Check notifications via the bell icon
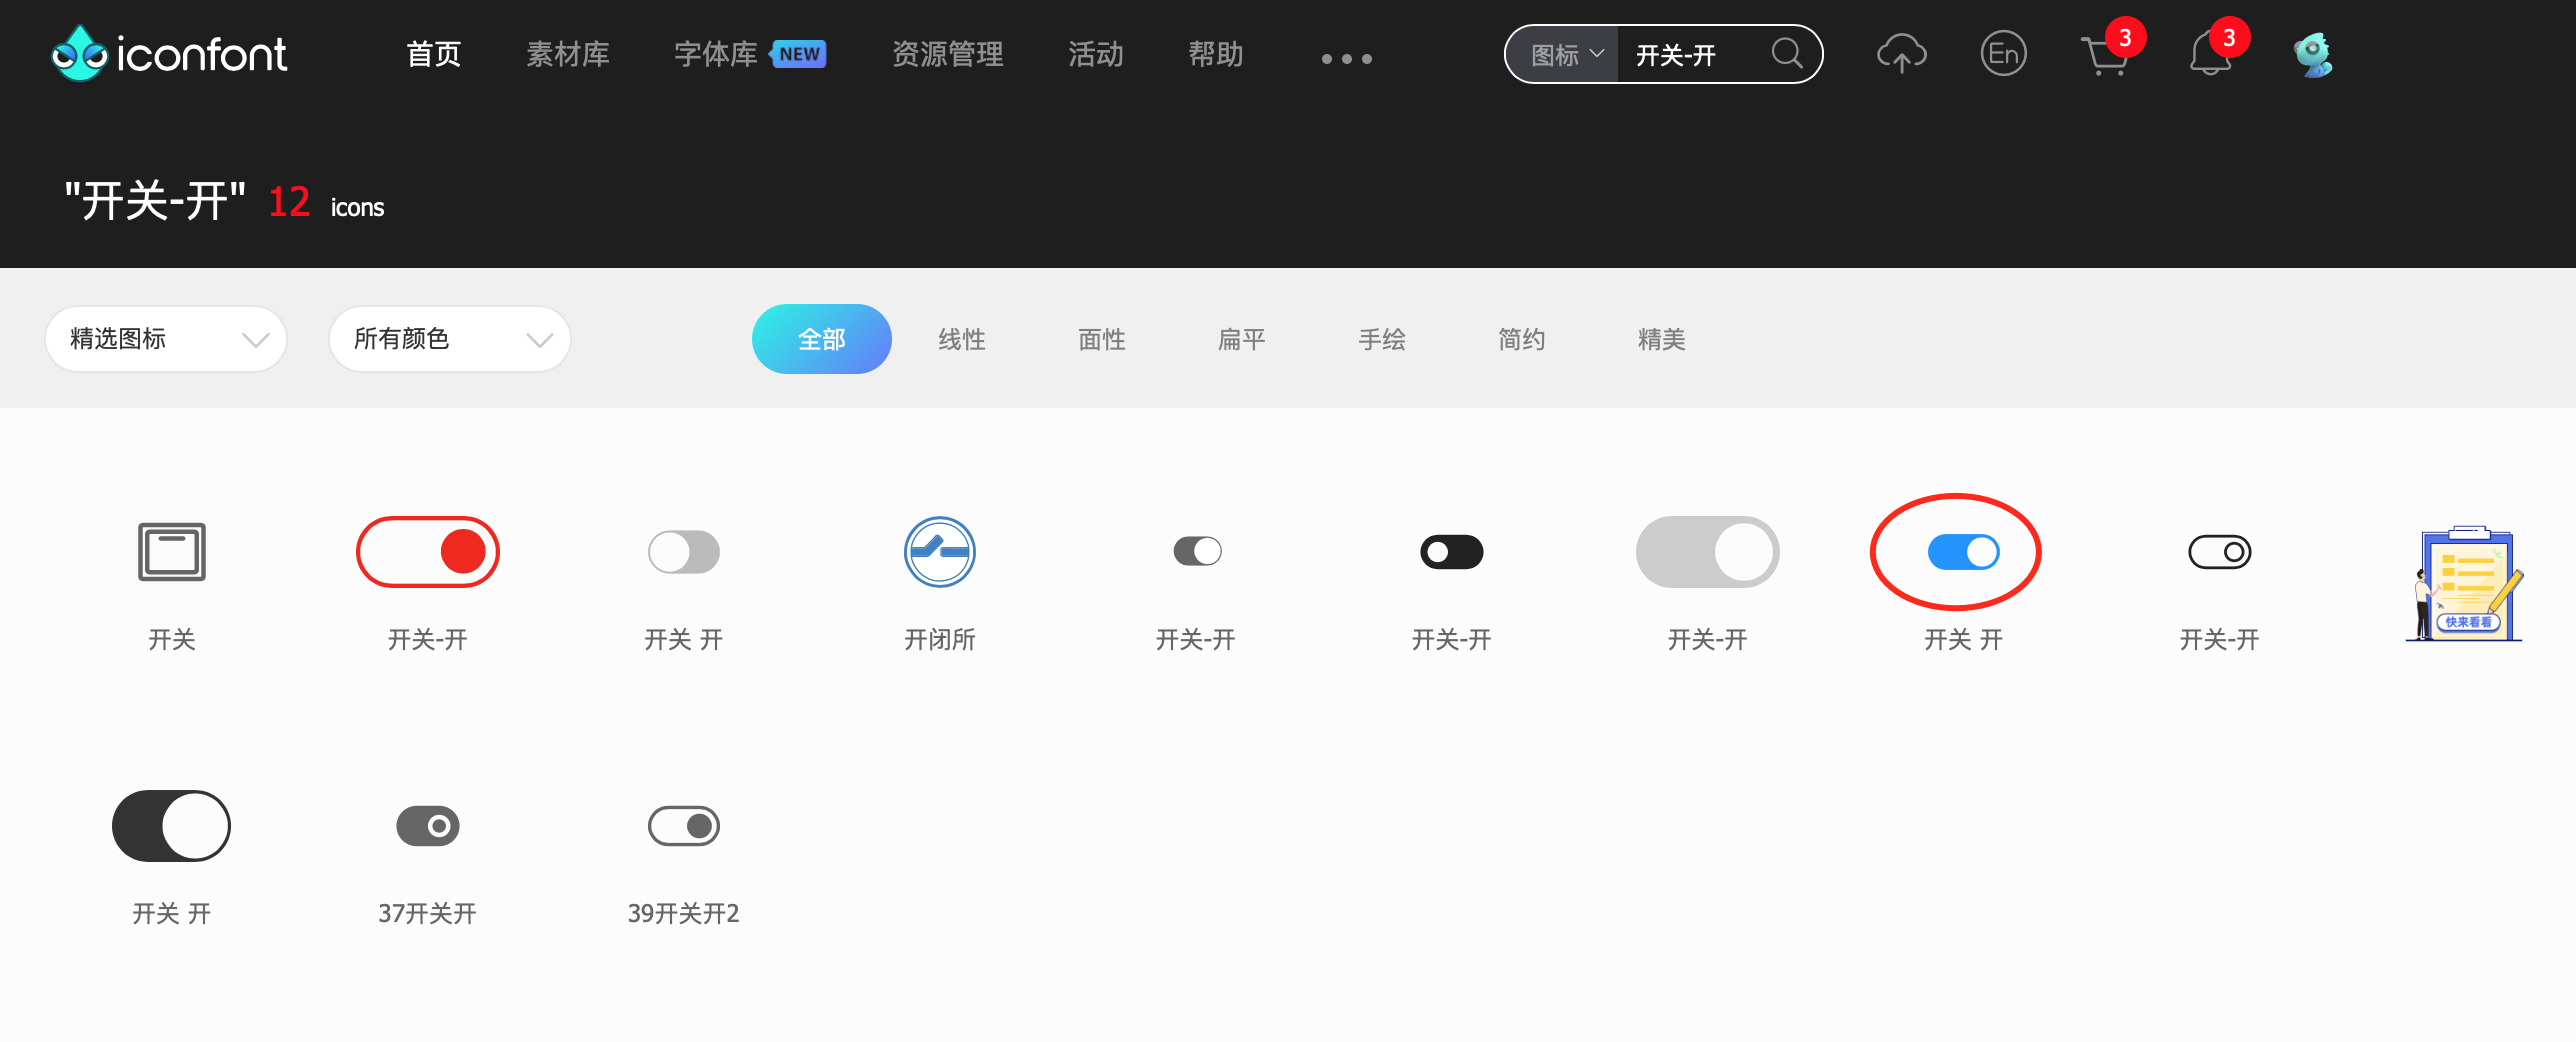The height and width of the screenshot is (1042, 2576). tap(2209, 55)
